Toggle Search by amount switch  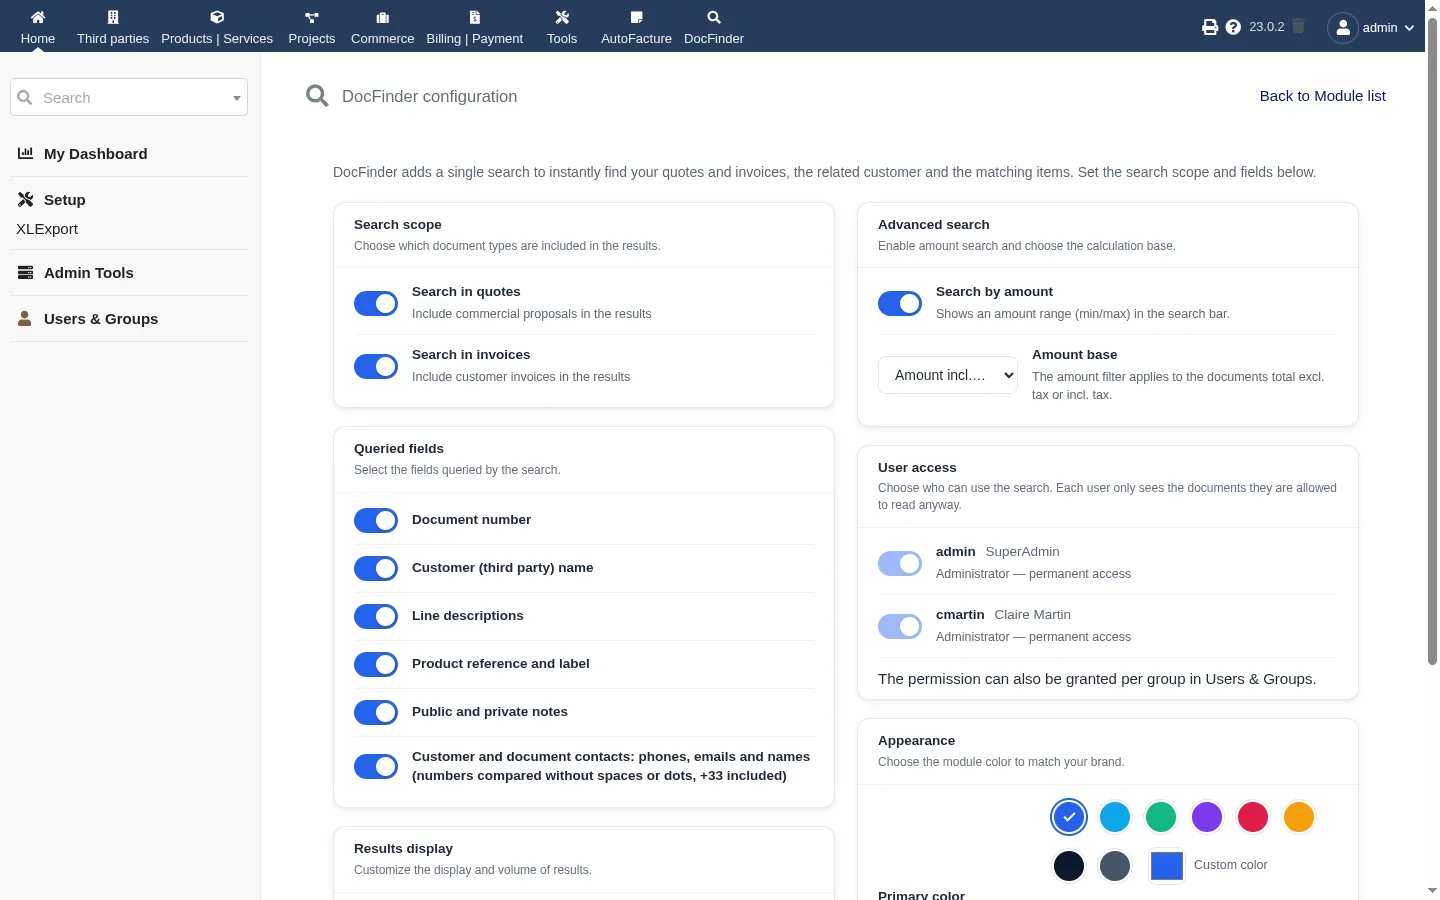[900, 303]
